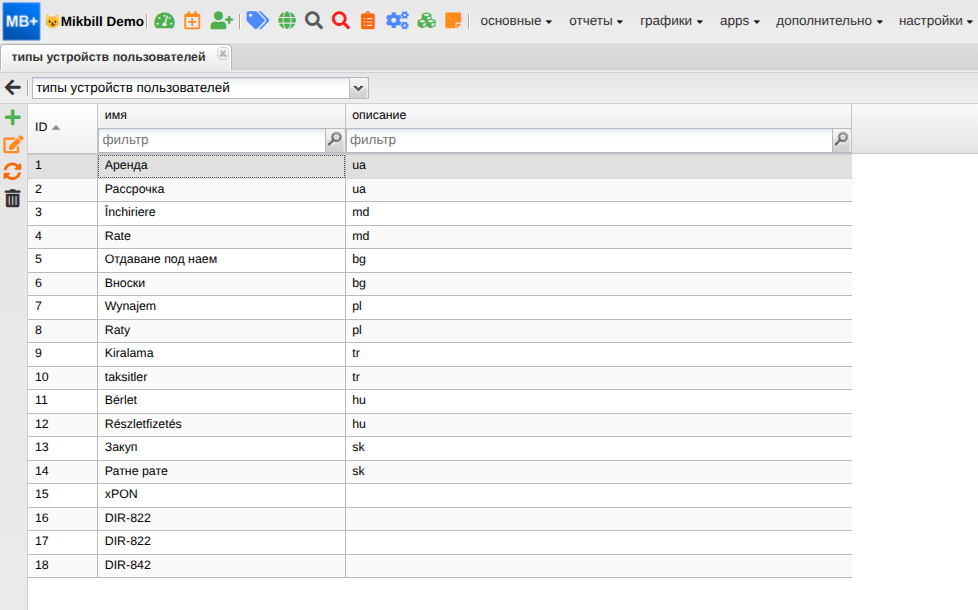978x610 pixels.
Task: Click the описание column header
Action: tap(598, 115)
